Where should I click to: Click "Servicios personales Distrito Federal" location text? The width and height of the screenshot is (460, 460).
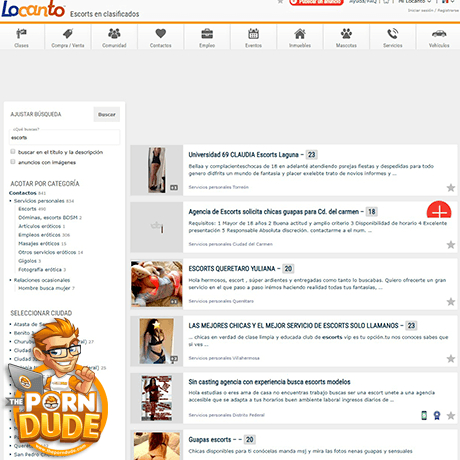pyautogui.click(x=227, y=415)
